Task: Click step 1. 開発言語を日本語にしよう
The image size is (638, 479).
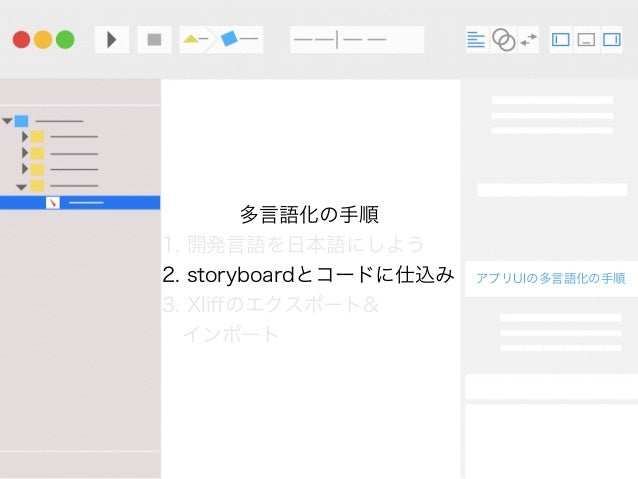Action: 293,244
